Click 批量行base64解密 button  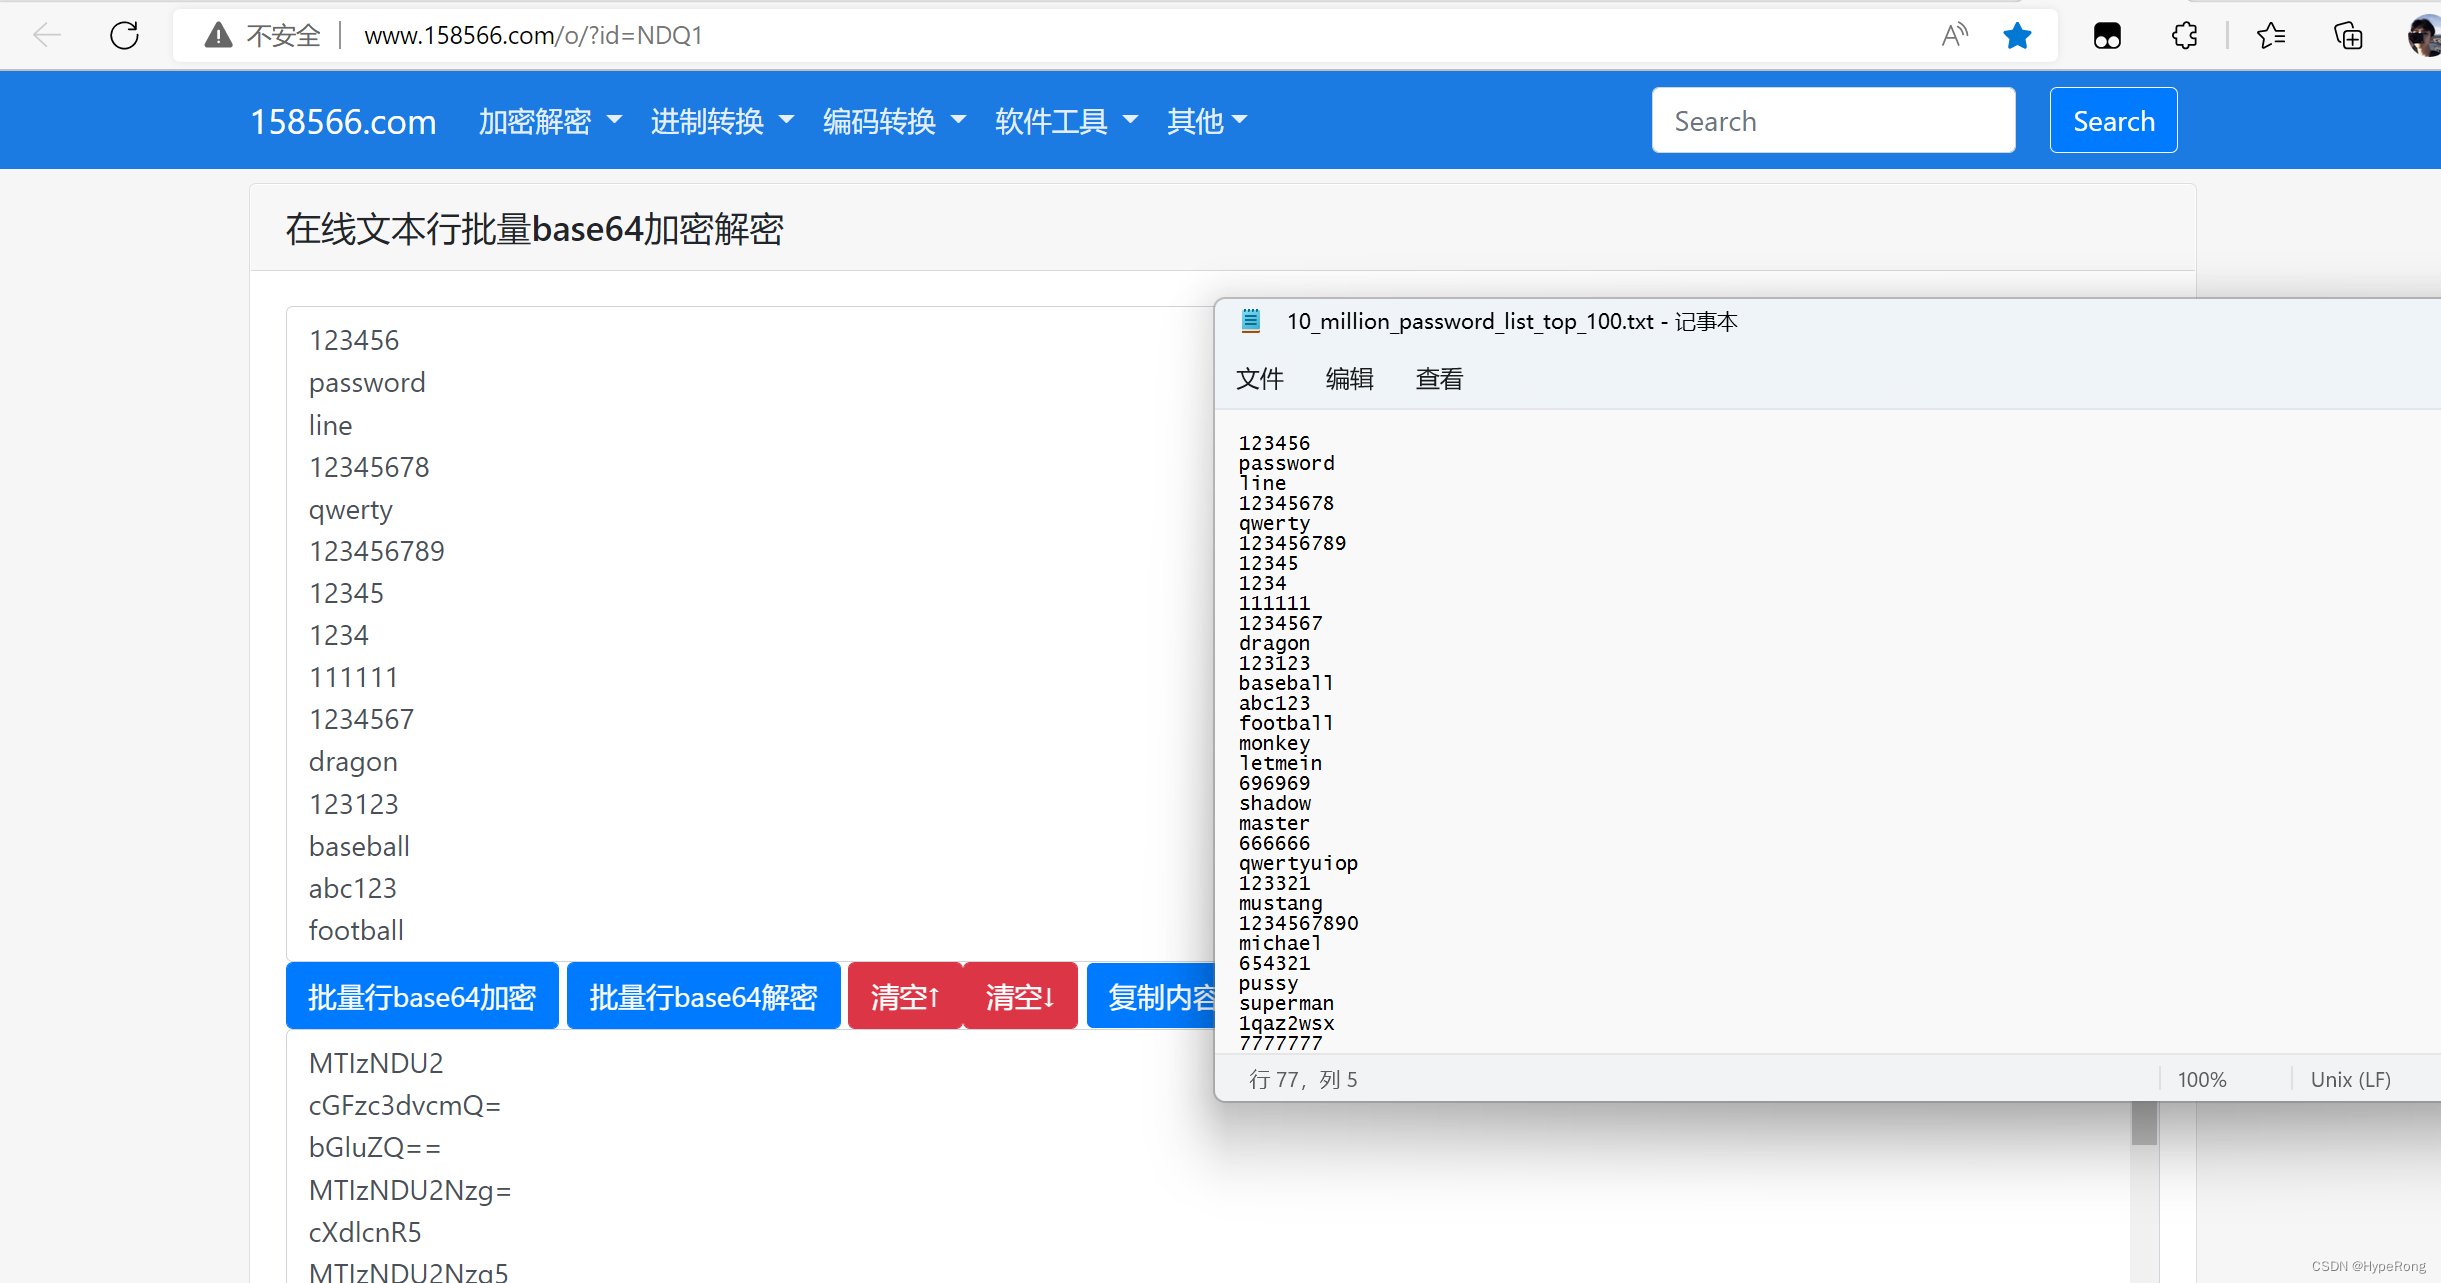click(x=703, y=996)
